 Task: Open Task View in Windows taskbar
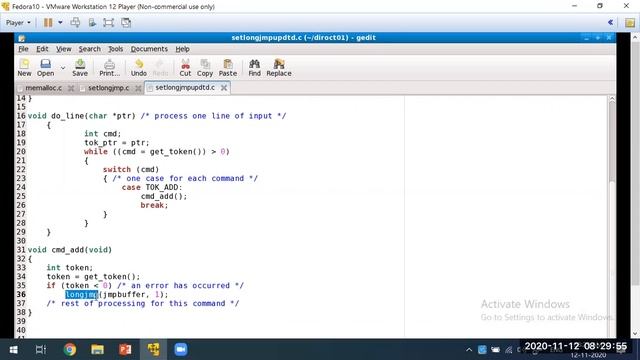click(x=41, y=350)
